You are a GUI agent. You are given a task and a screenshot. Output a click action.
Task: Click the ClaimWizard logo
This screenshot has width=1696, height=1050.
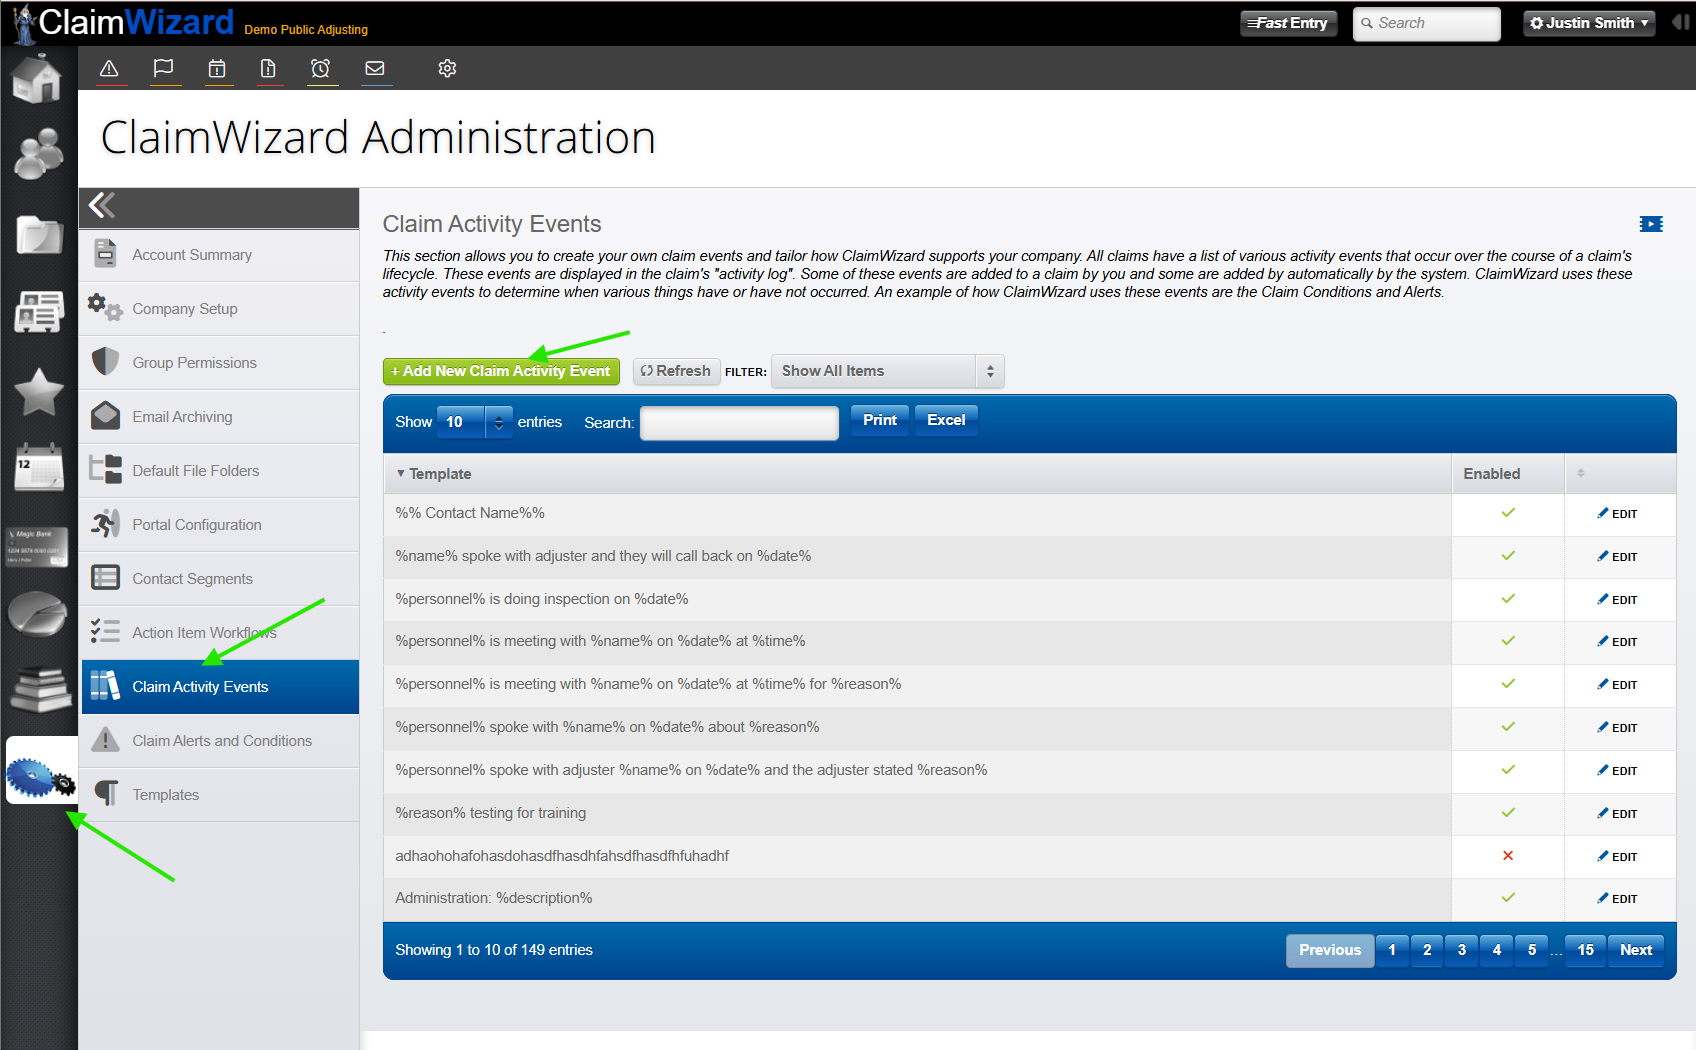pos(122,23)
